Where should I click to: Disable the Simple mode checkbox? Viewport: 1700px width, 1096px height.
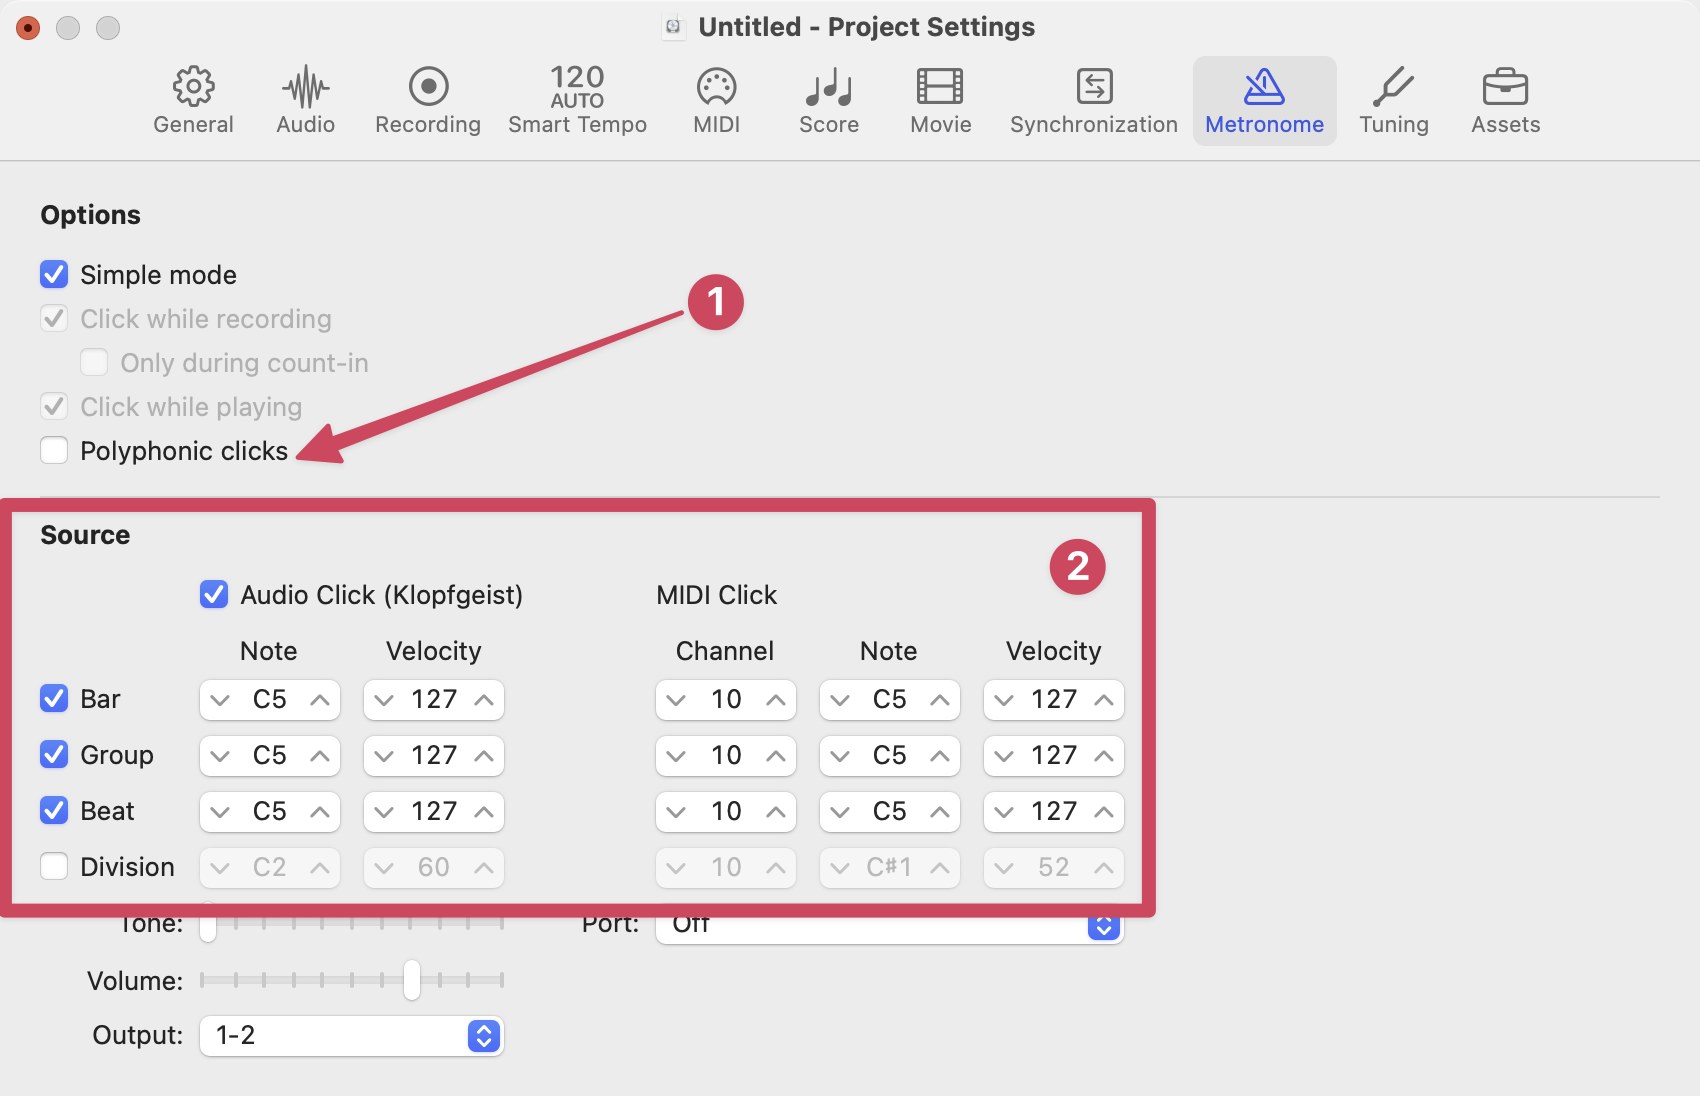pos(54,274)
